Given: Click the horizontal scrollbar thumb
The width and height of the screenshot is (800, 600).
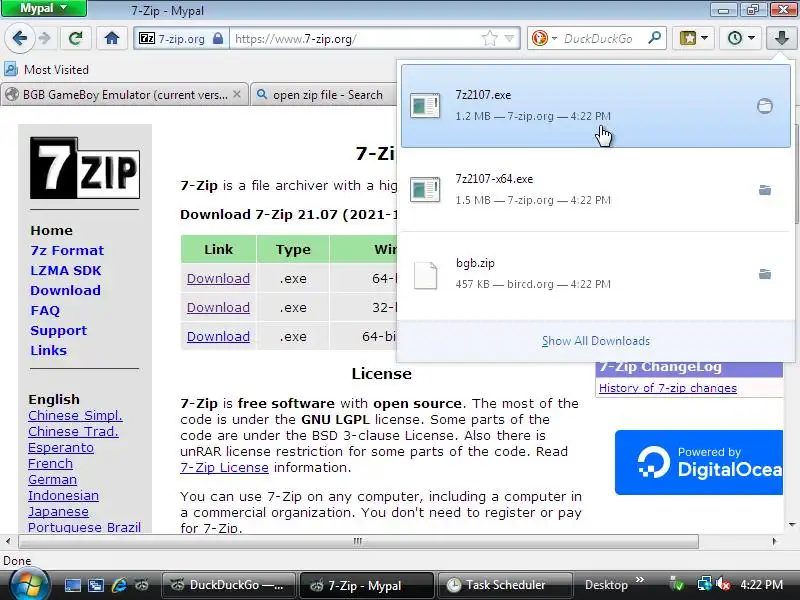Looking at the screenshot, I should coord(358,541).
